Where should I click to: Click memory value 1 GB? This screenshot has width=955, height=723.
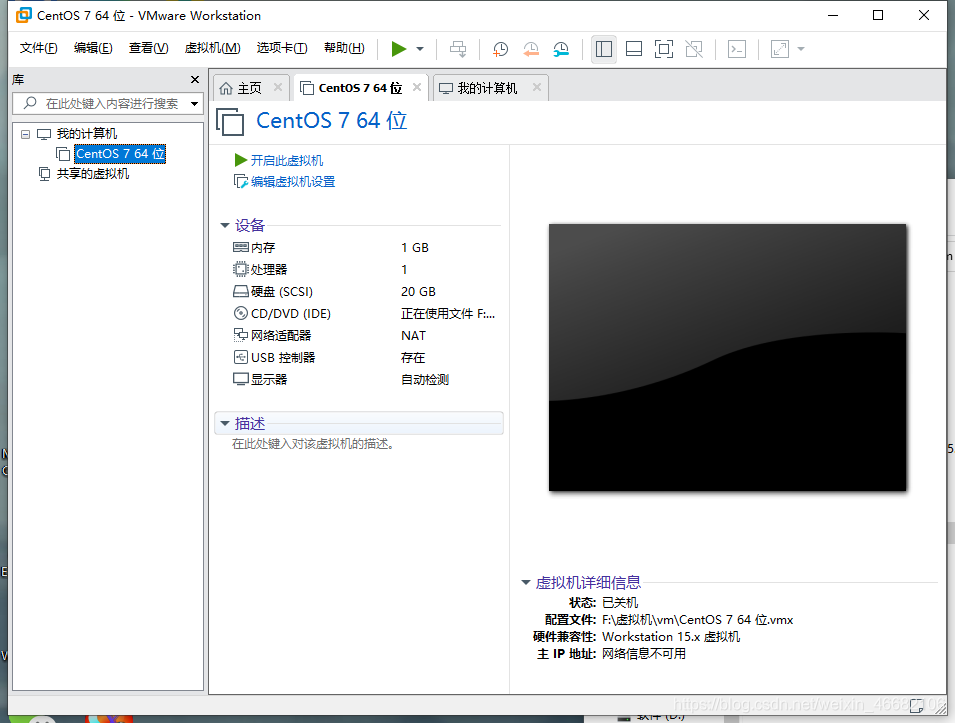[x=415, y=248]
